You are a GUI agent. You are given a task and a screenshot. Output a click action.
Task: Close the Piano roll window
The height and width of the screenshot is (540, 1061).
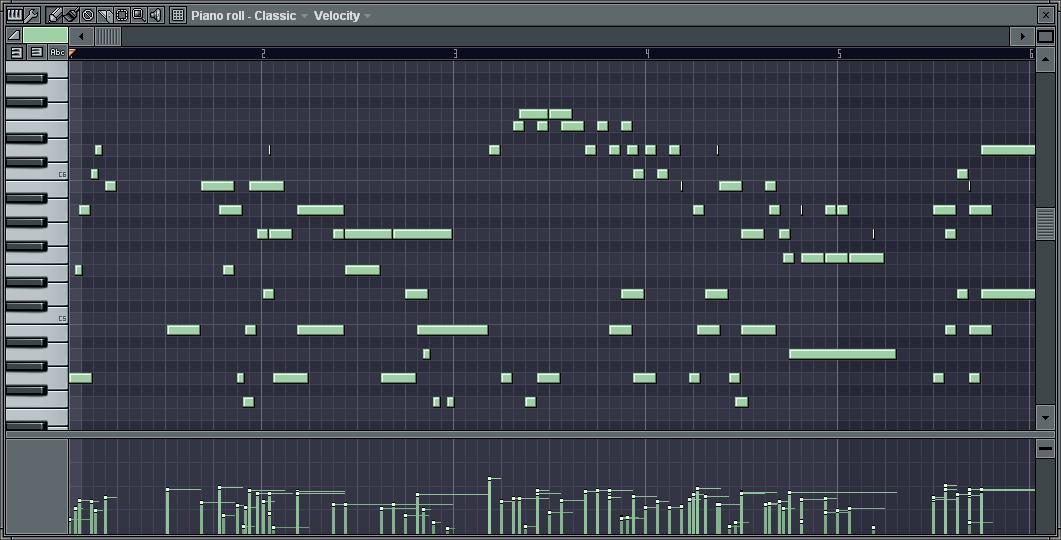click(1045, 15)
